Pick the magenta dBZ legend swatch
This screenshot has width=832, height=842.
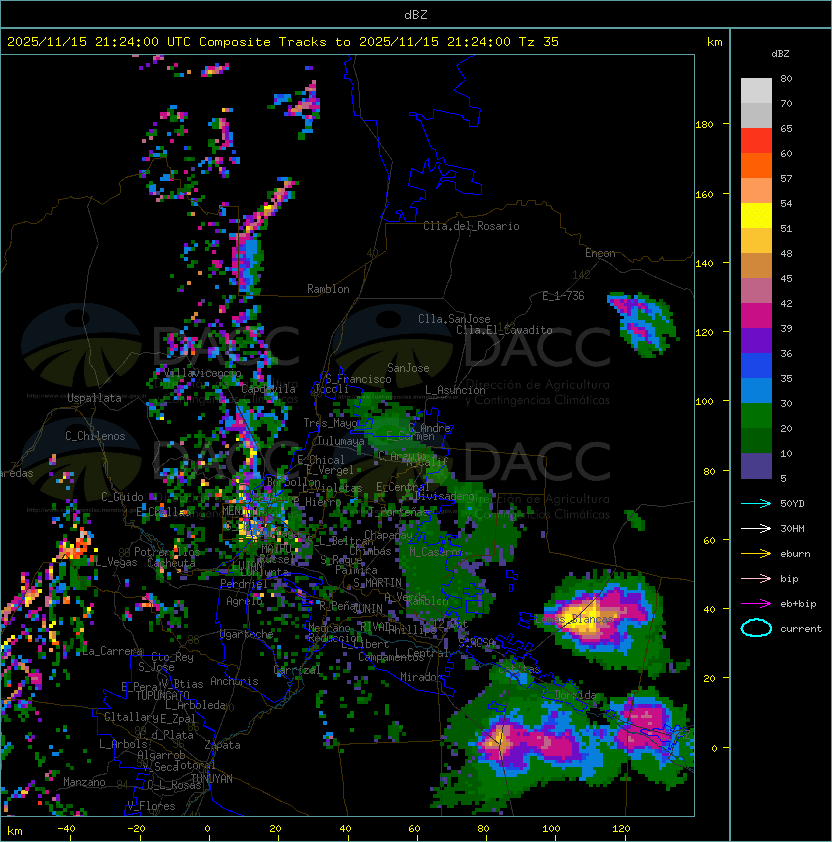point(756,315)
